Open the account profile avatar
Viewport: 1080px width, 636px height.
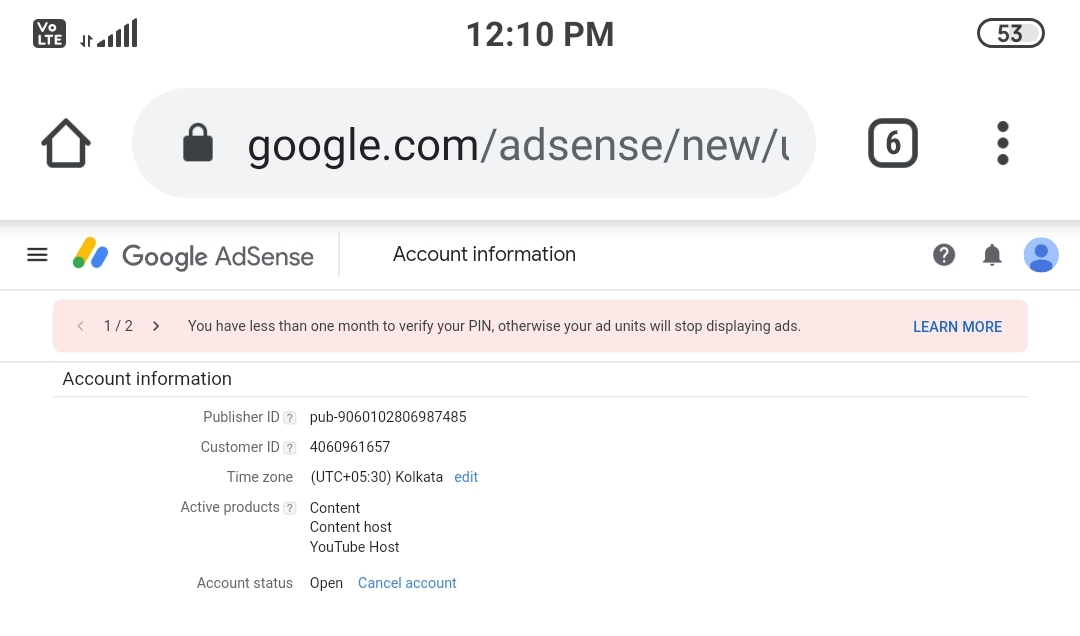click(x=1041, y=255)
